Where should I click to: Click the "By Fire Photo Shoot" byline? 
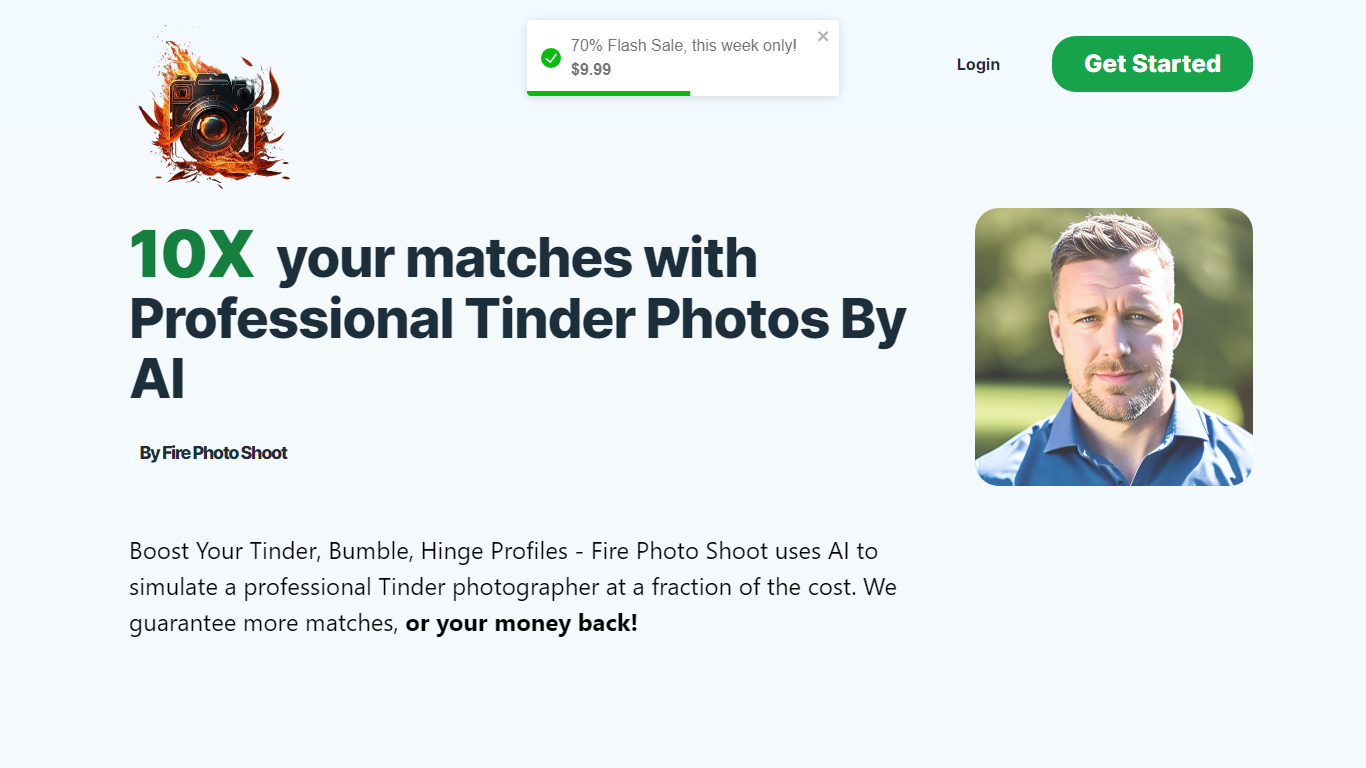(x=213, y=453)
